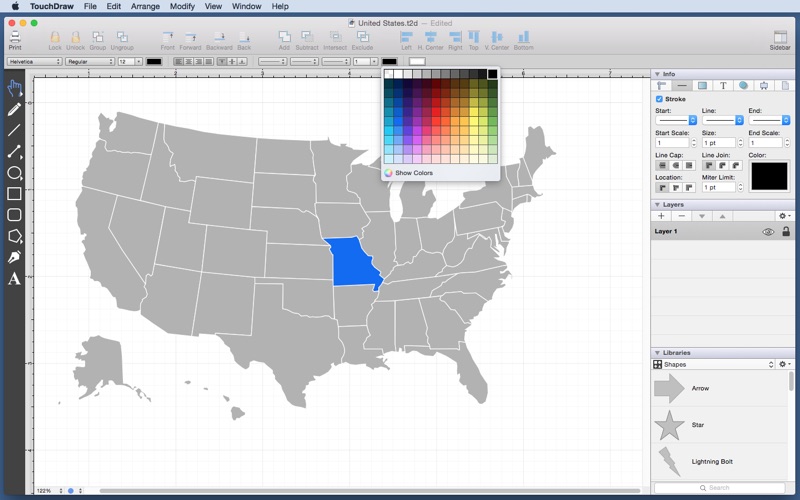800x500 pixels.
Task: Select the Rounded Rectangle tool
Action: [14, 215]
